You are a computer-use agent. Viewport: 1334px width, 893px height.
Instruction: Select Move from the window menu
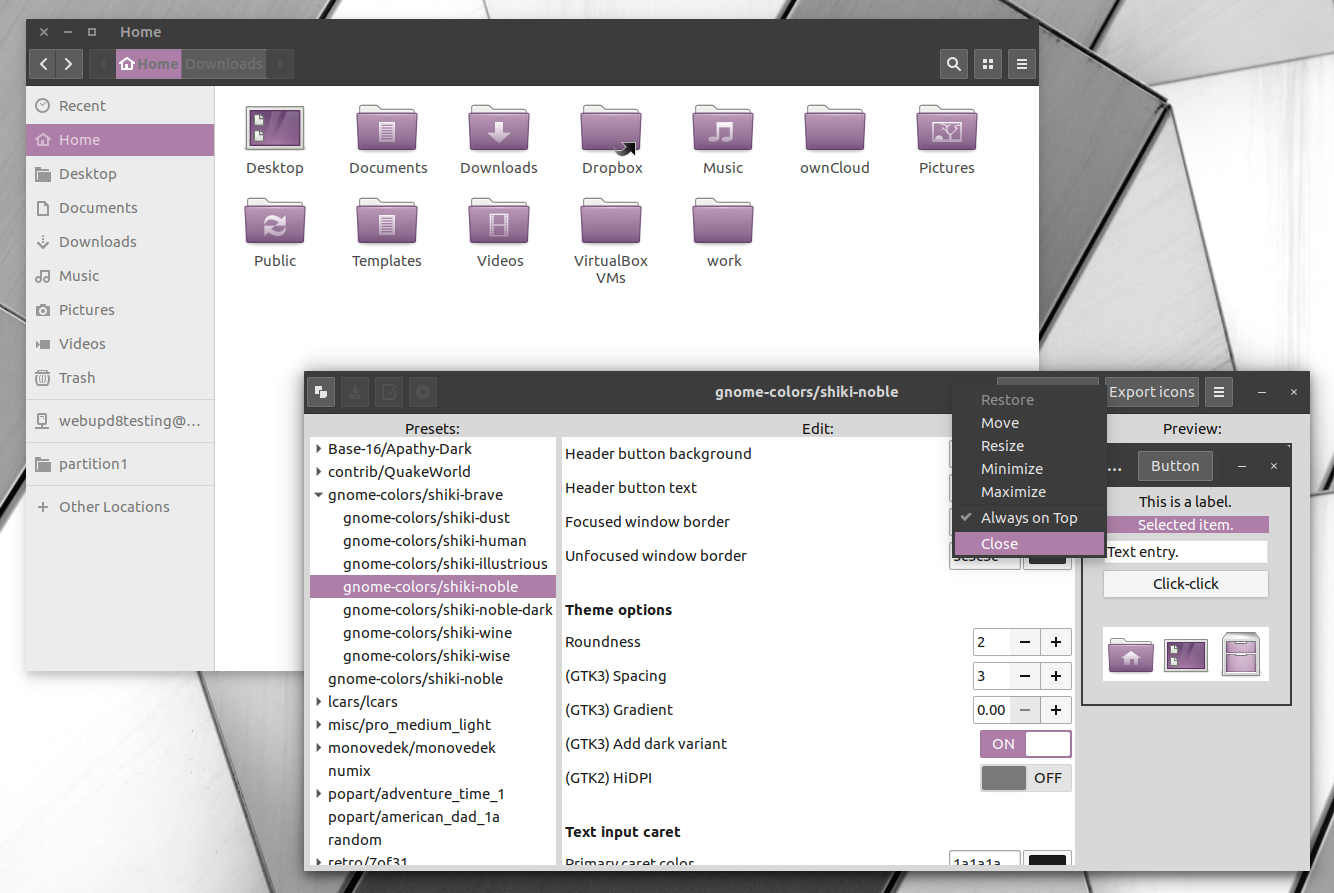tap(999, 422)
